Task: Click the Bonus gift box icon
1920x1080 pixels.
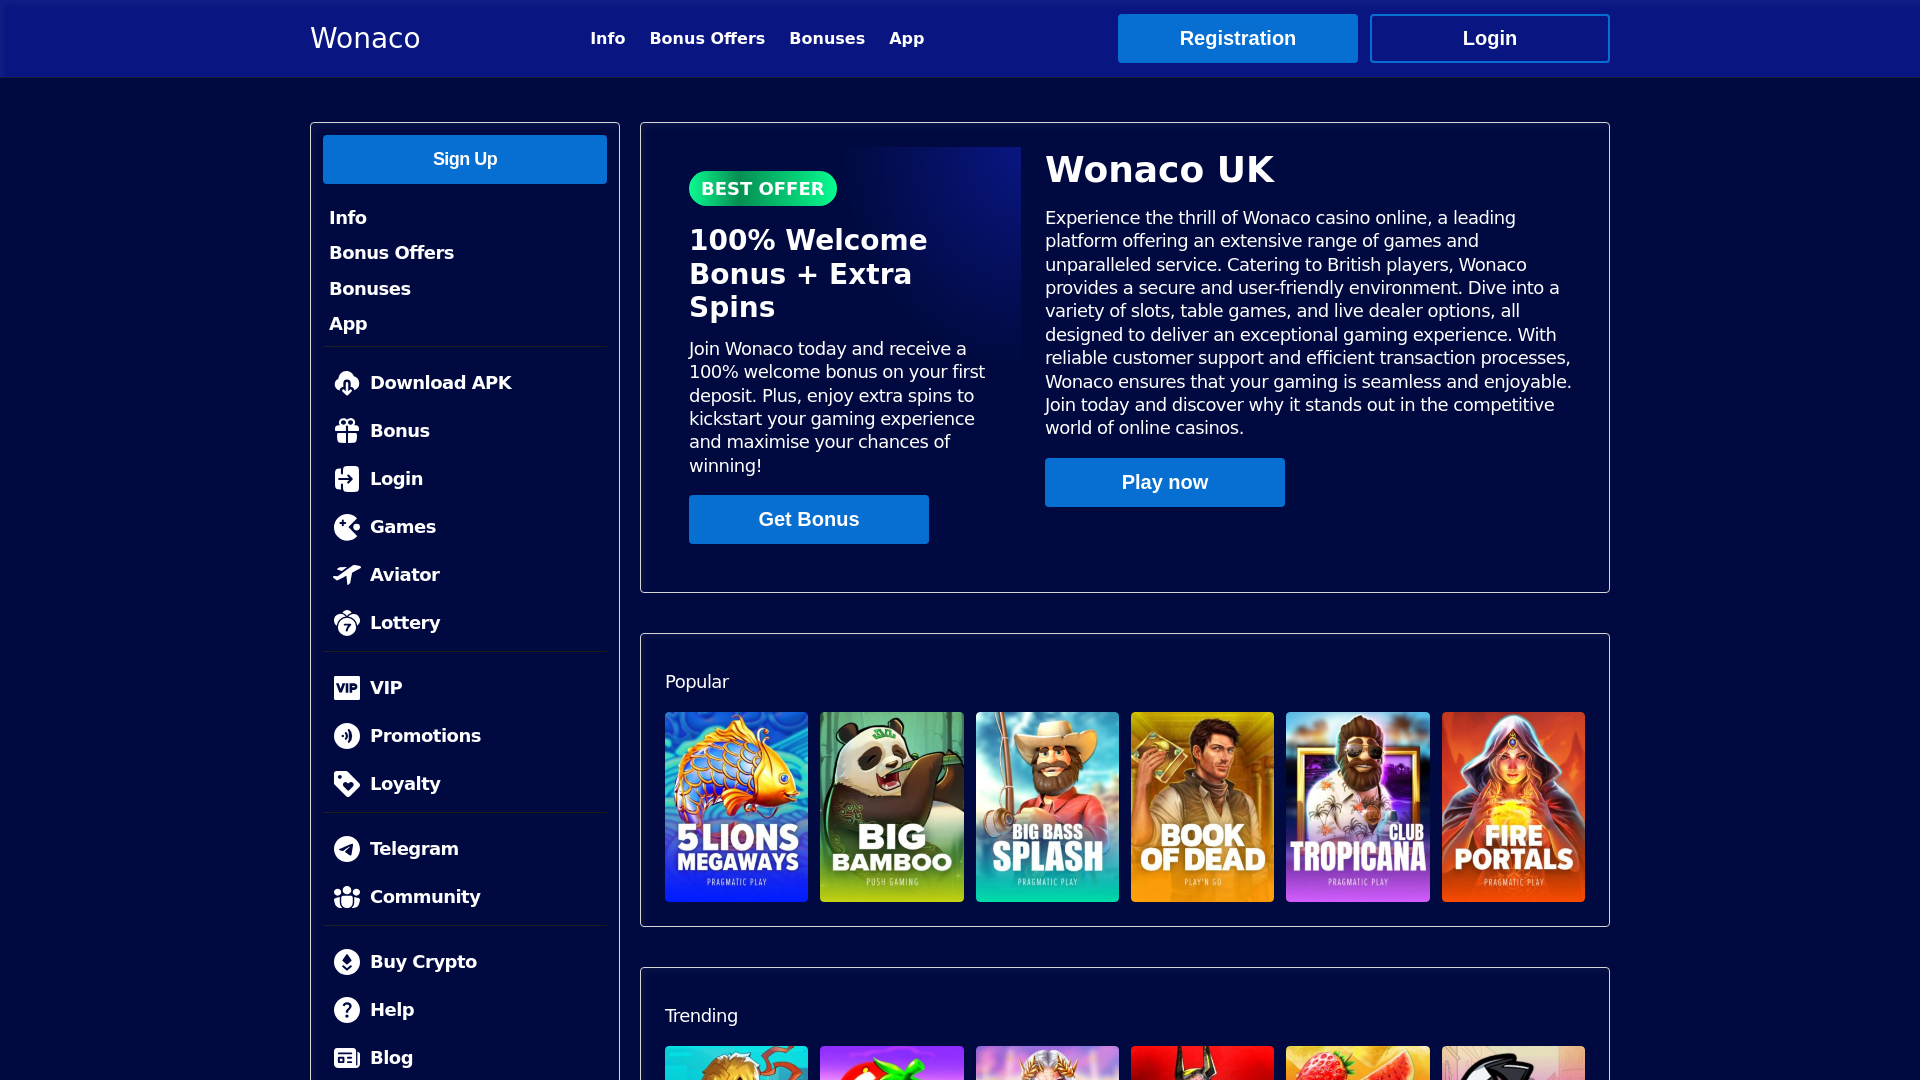Action: pos(347,431)
